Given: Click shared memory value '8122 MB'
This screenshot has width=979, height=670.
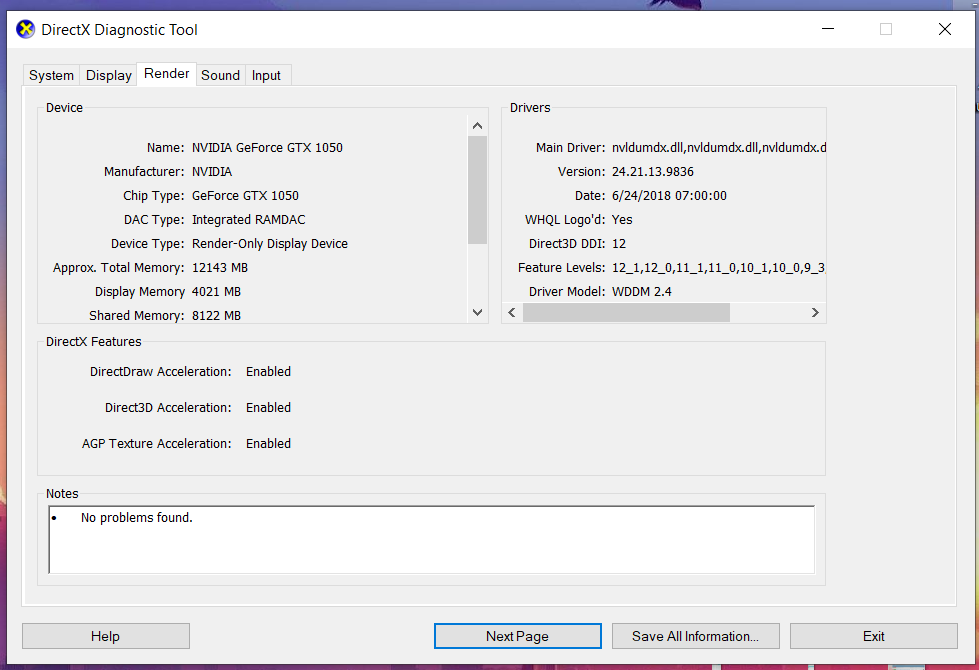Looking at the screenshot, I should click(x=216, y=316).
